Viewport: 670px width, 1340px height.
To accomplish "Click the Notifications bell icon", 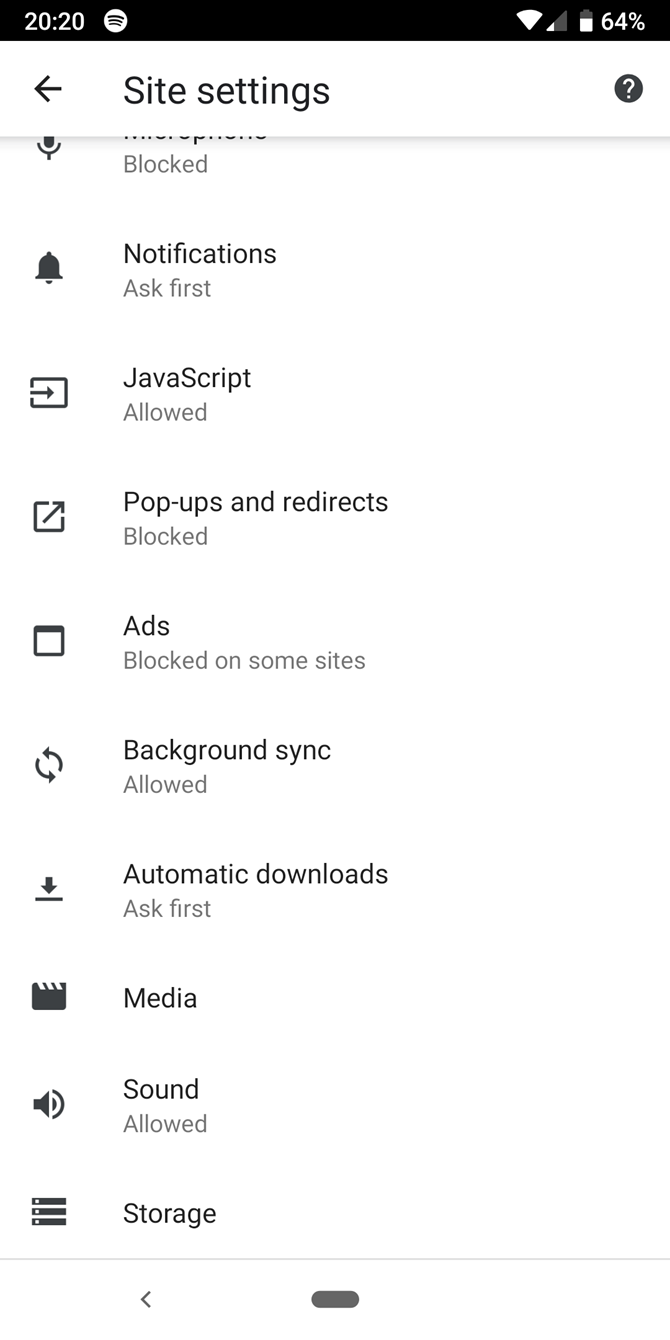I will 48,267.
